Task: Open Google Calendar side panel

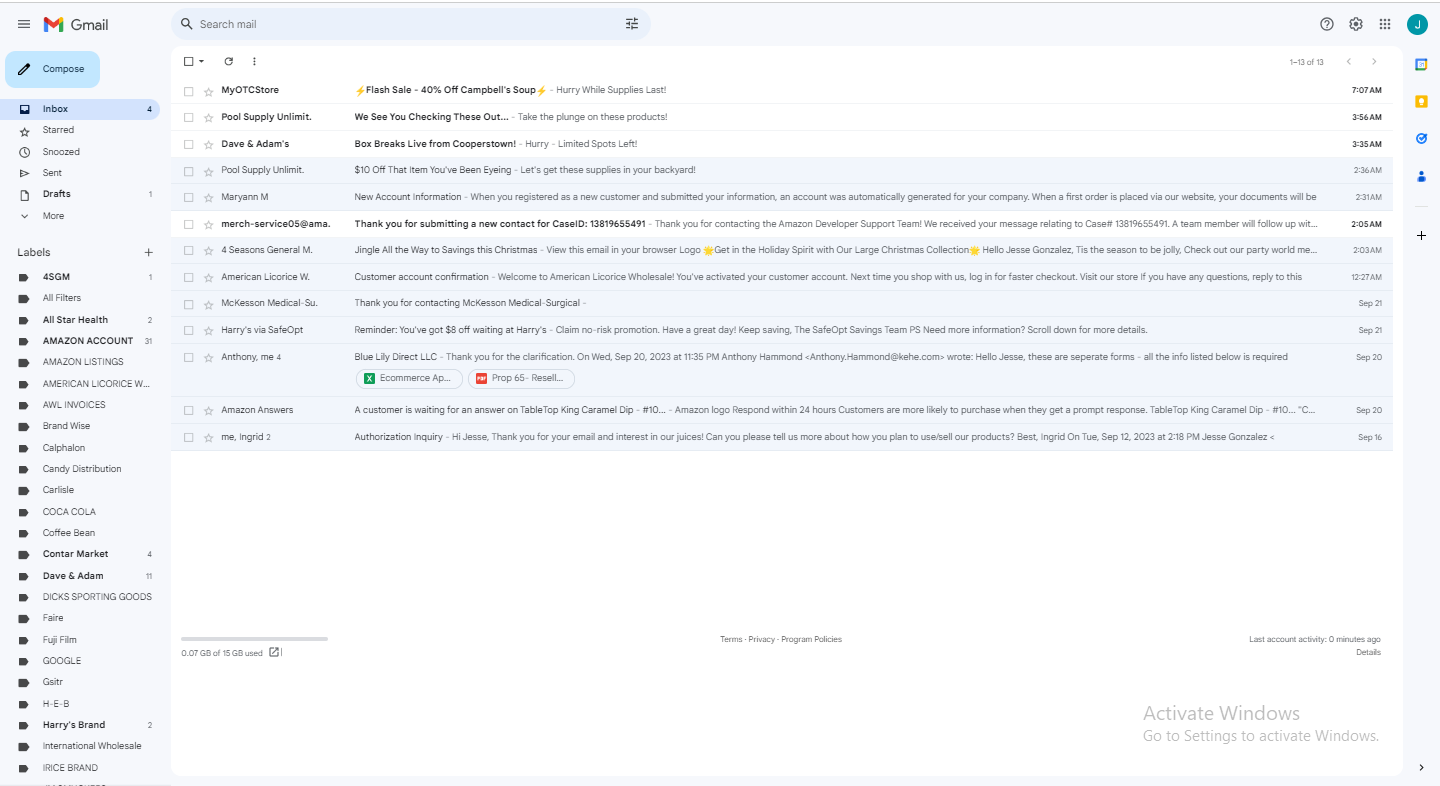Action: (1421, 64)
